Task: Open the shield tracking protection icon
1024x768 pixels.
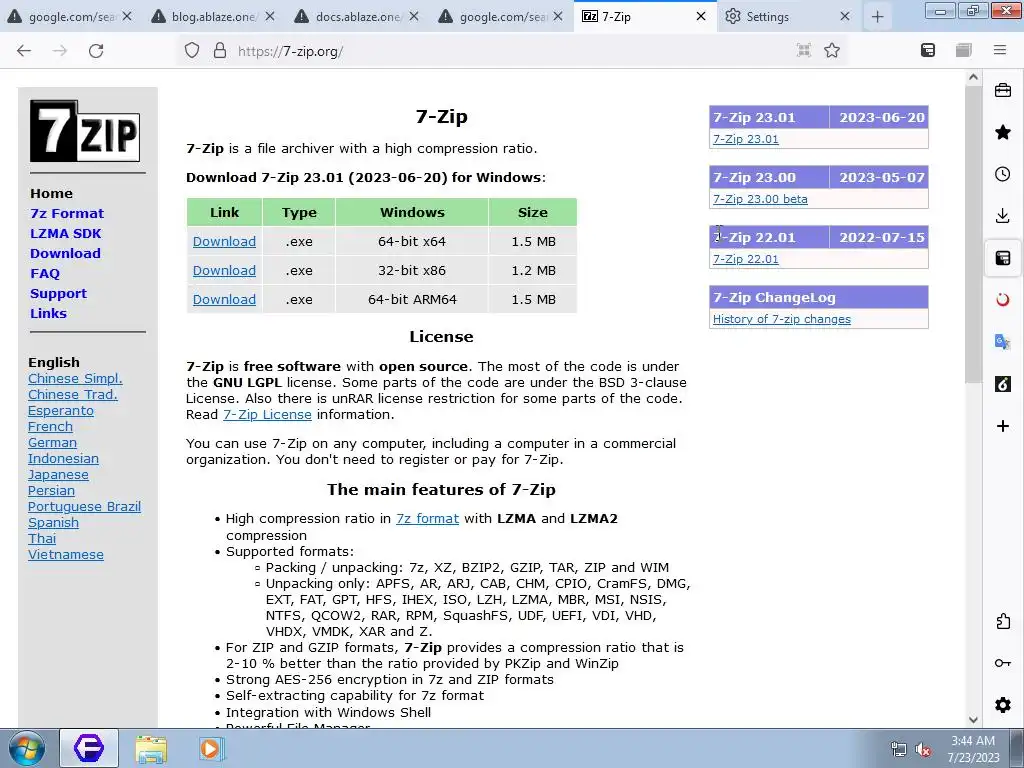Action: point(191,50)
